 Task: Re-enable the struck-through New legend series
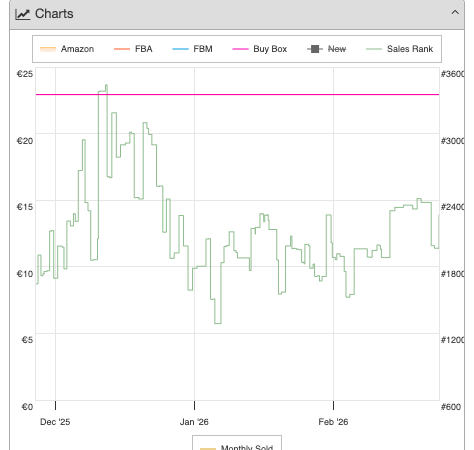[327, 49]
